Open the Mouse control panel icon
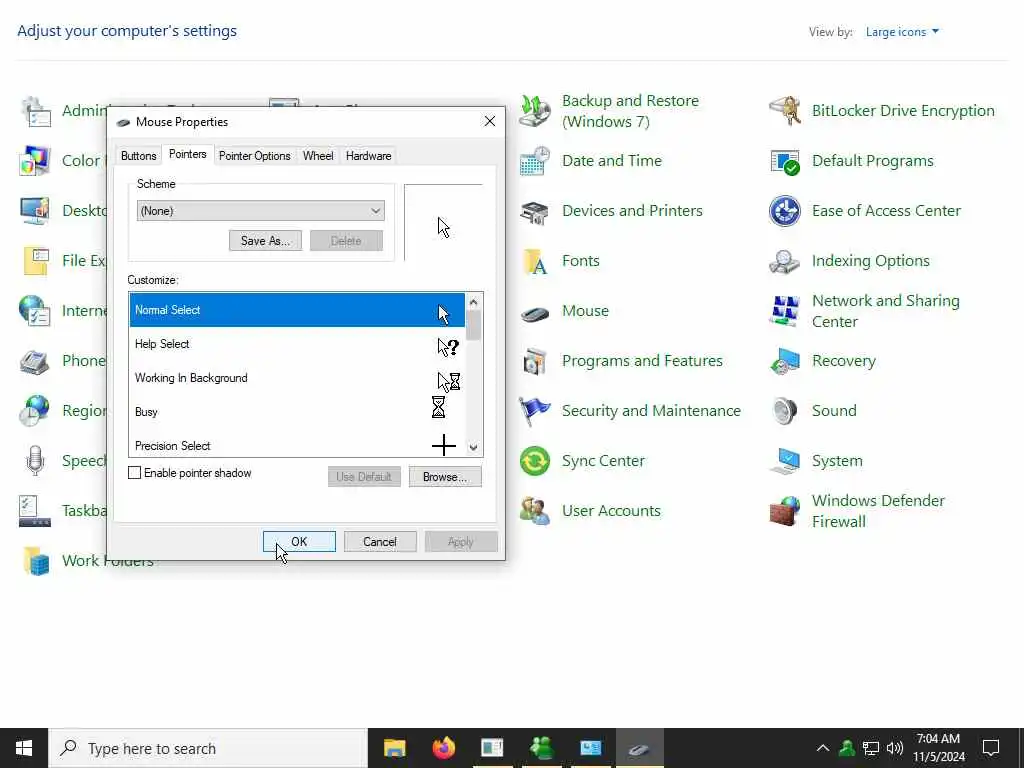 (535, 312)
